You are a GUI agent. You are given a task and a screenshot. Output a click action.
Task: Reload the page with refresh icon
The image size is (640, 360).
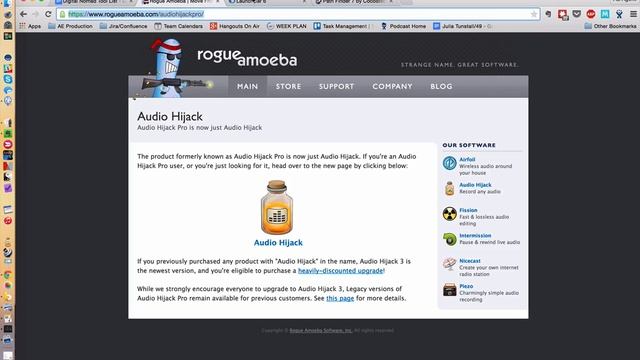(48, 14)
